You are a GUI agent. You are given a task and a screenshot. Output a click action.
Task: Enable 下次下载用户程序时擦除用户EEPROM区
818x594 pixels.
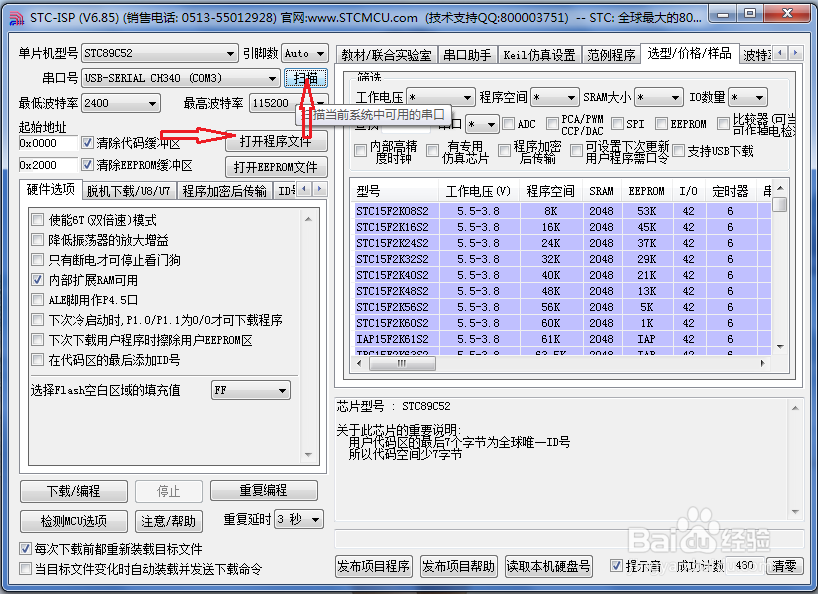[x=37, y=340]
